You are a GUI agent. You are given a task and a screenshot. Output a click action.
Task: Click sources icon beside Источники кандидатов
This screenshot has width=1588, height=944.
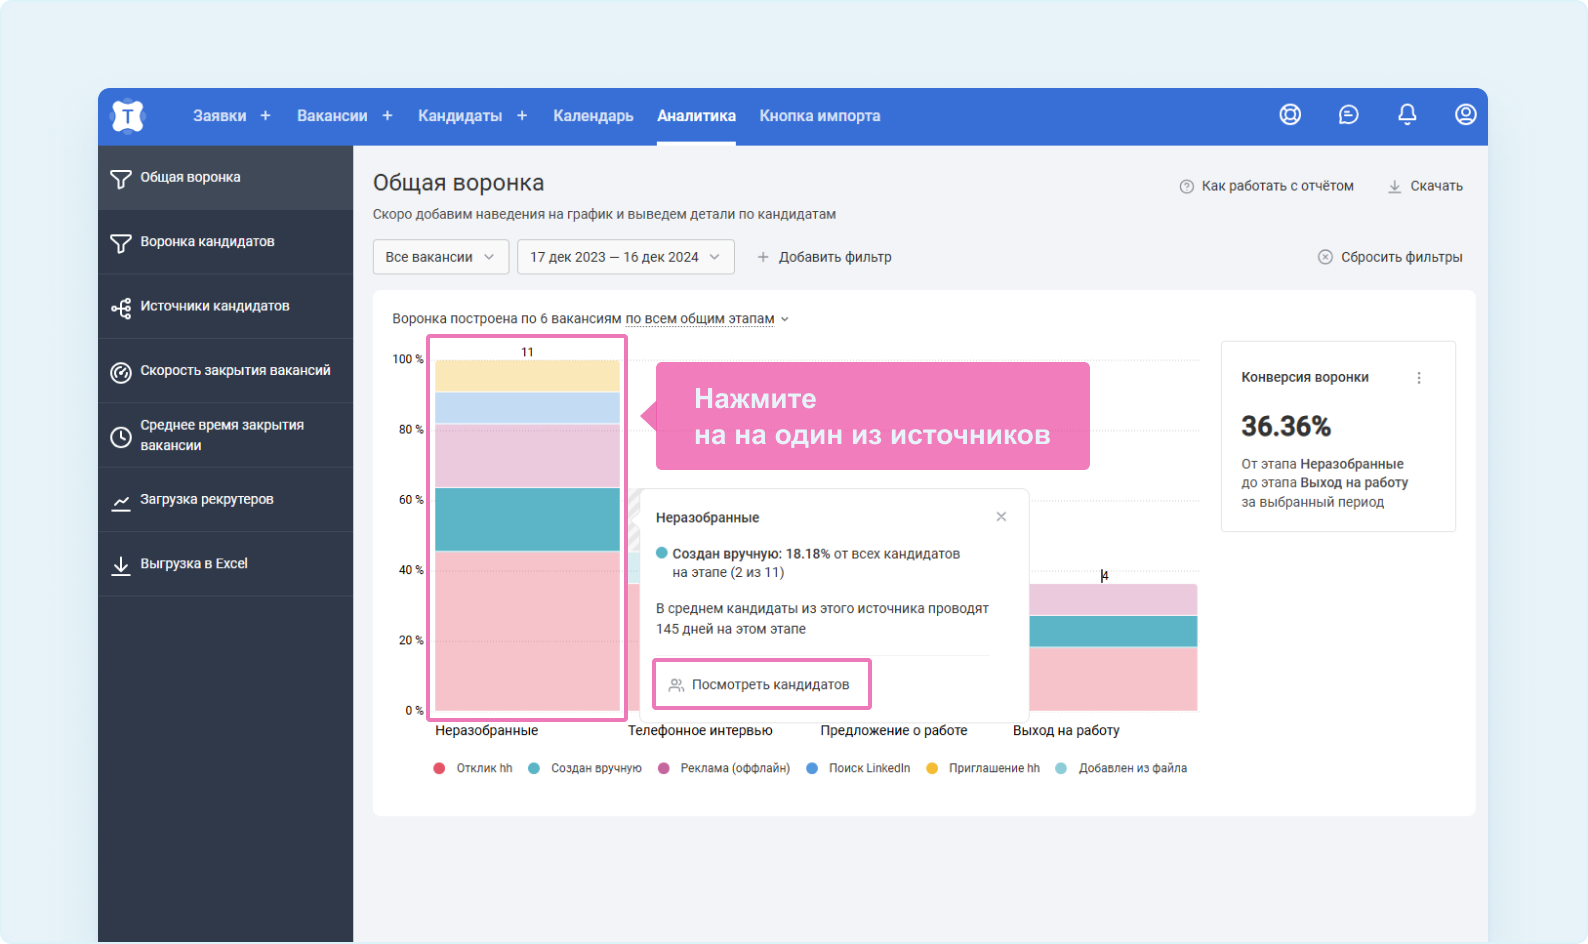click(121, 308)
